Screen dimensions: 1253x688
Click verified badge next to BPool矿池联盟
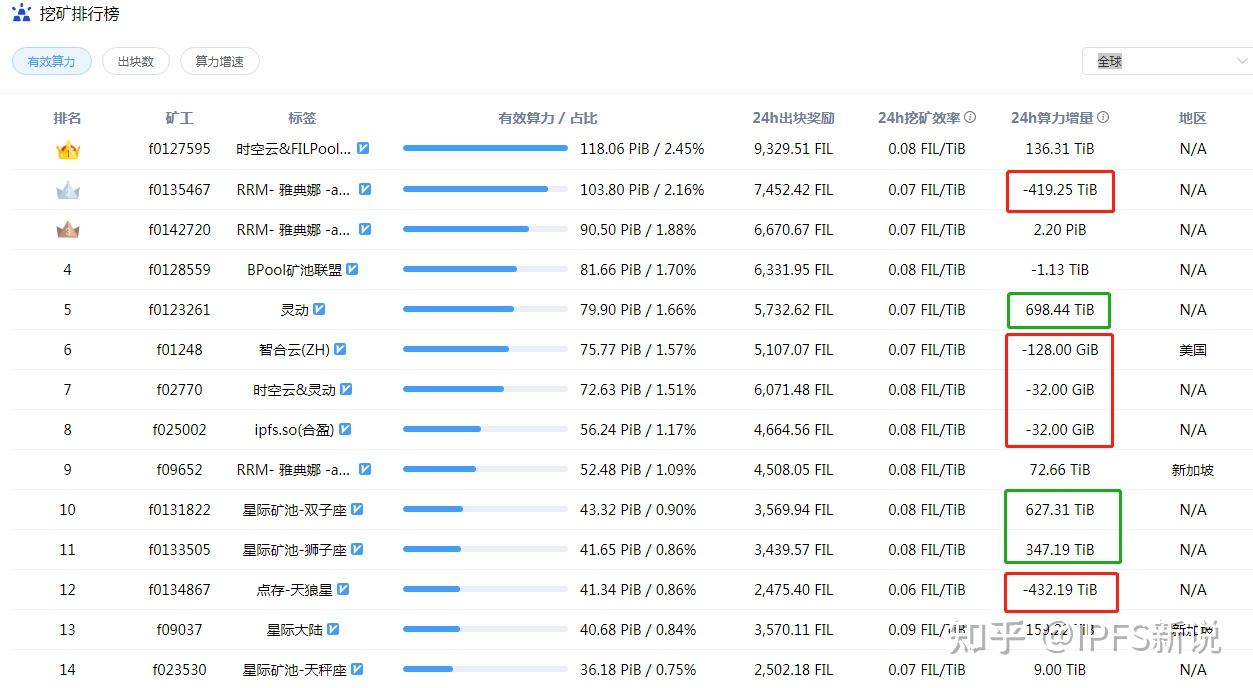(352, 269)
